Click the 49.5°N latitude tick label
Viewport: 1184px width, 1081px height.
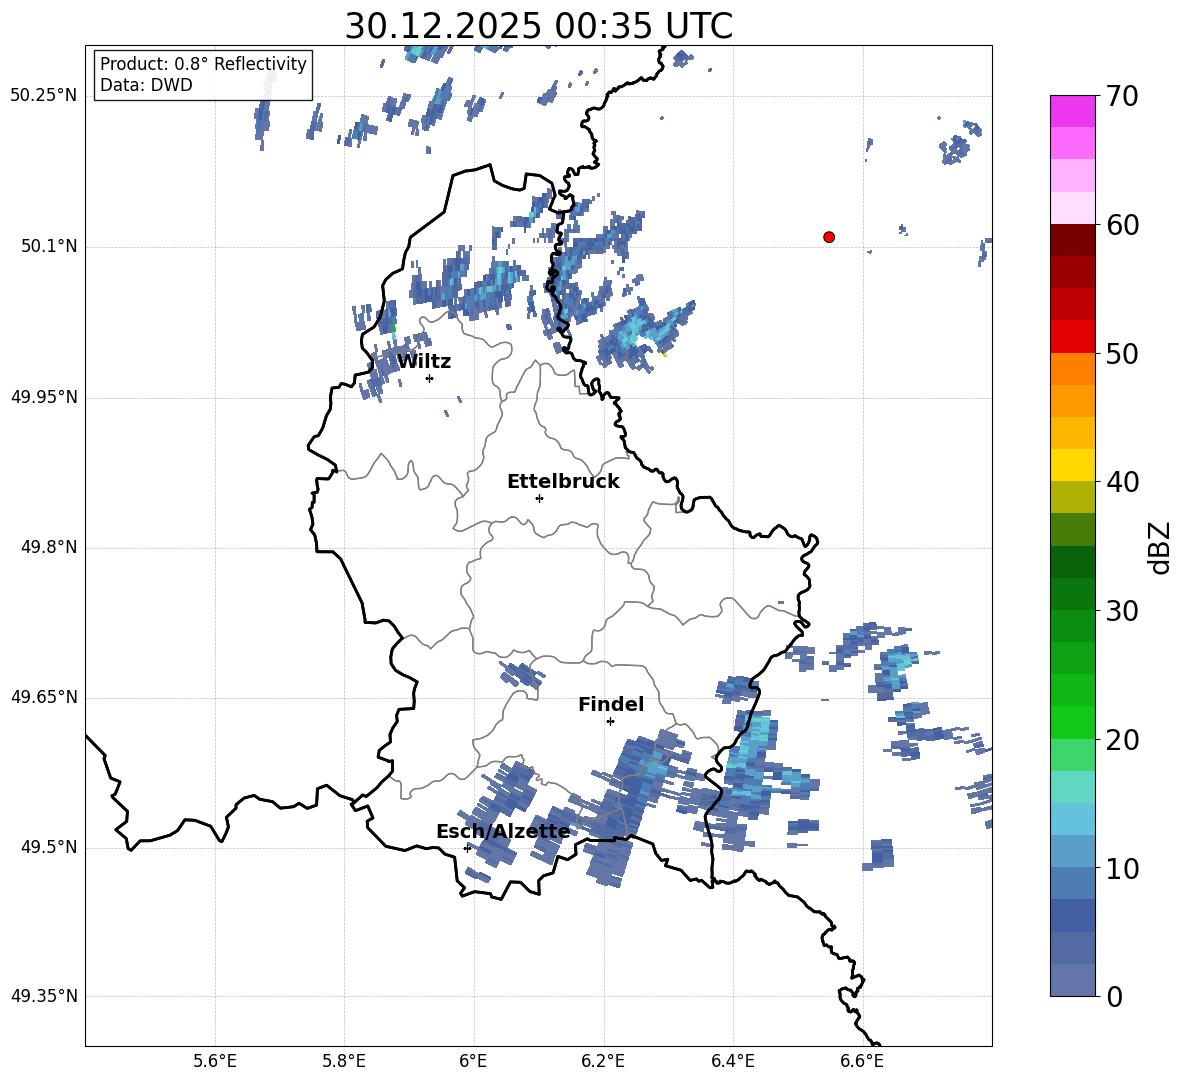tap(49, 847)
